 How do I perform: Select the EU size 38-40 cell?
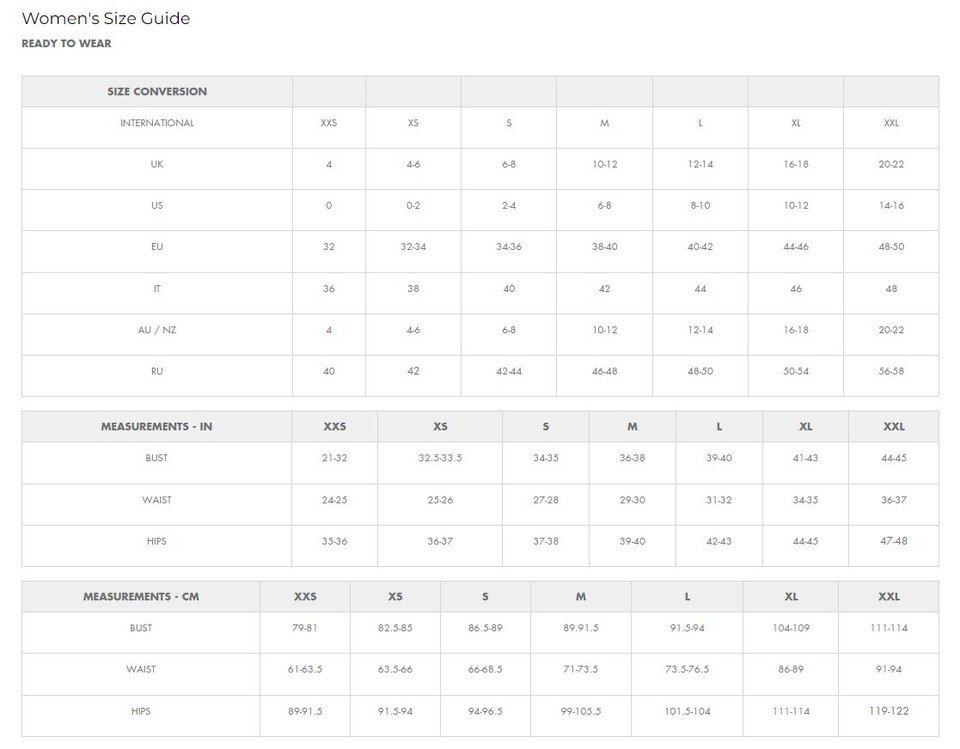(x=604, y=247)
